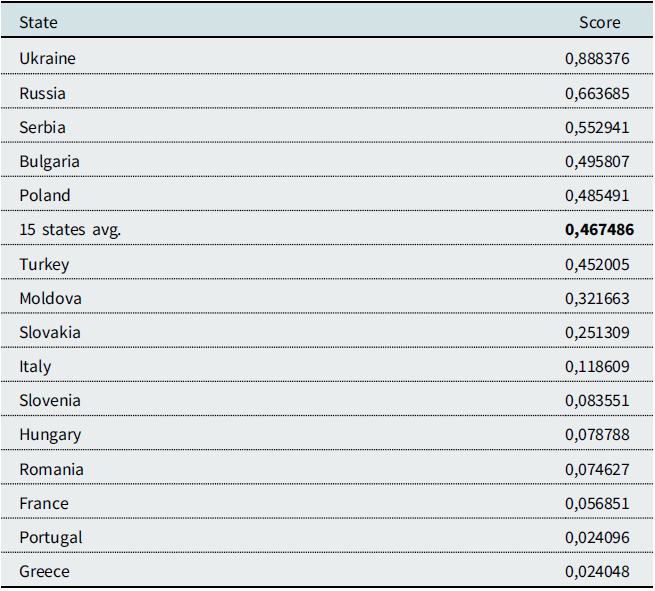Click Bulgaria's score 0,495807
Image resolution: width=655 pixels, height=591 pixels.
coord(598,161)
